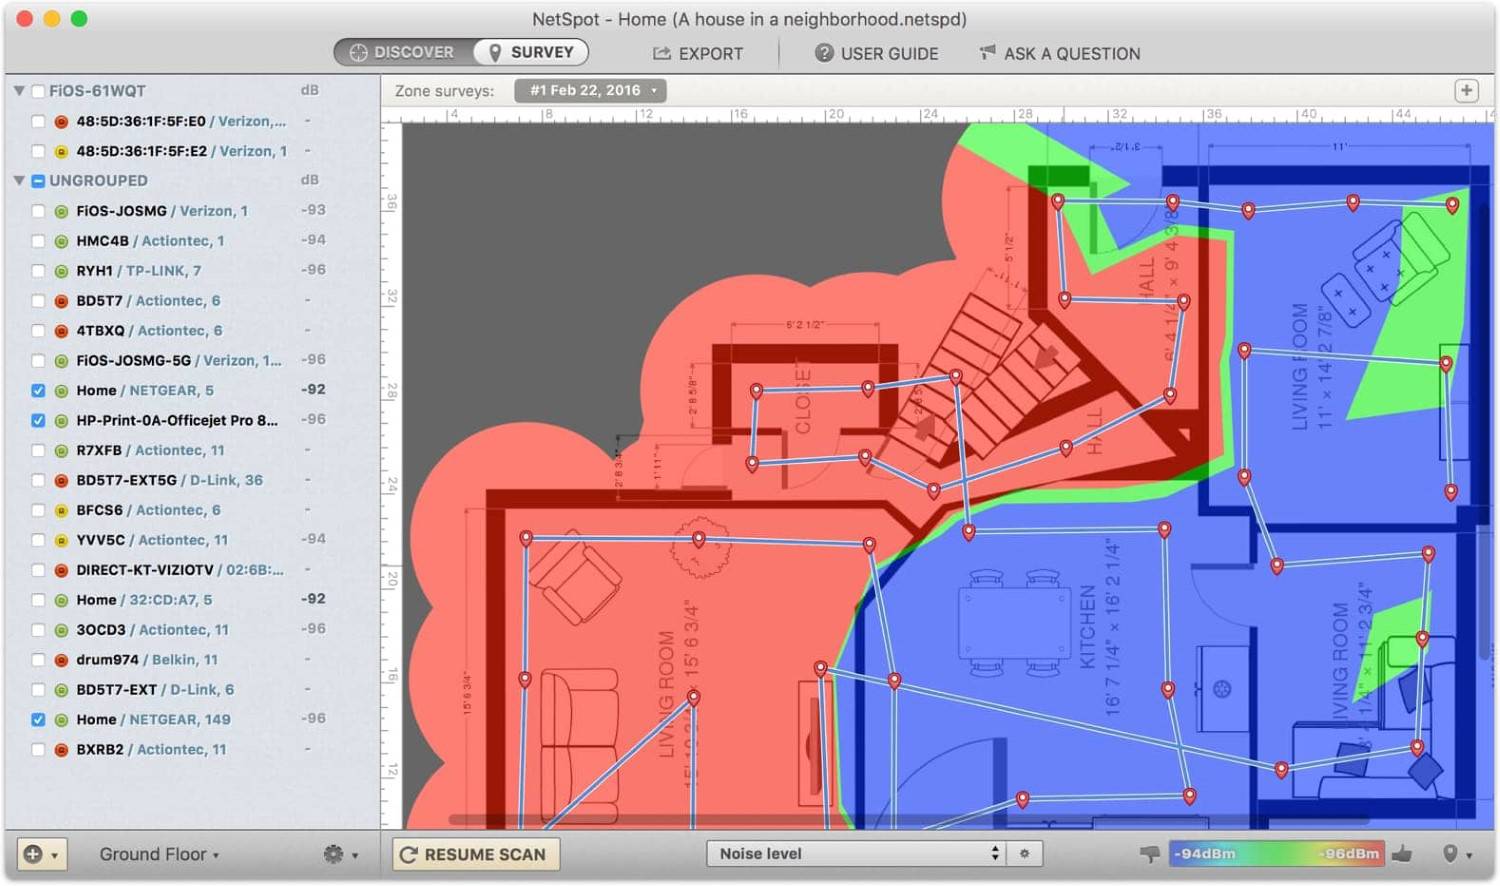Open the zone survey snapshot dropdown

pos(591,90)
